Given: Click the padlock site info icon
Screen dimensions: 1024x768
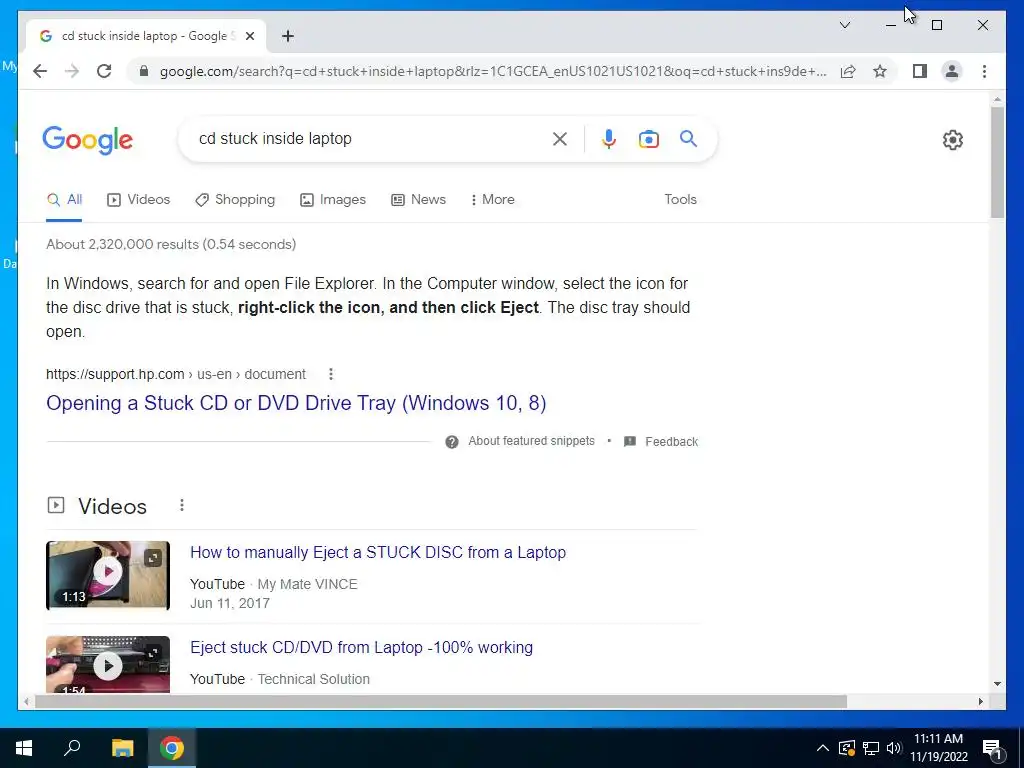Looking at the screenshot, I should [144, 71].
